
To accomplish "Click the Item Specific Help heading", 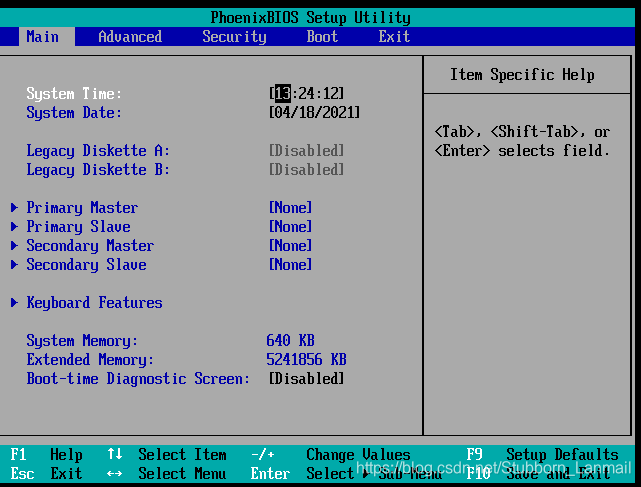I will click(x=522, y=75).
